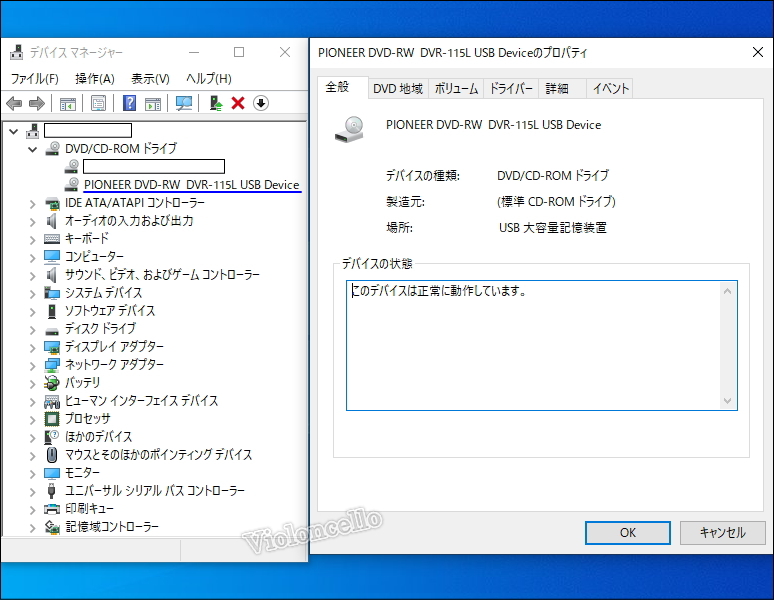The image size is (774, 600).
Task: Expand the IDE ATA/ATAPI コントローラー node
Action: pyautogui.click(x=33, y=203)
